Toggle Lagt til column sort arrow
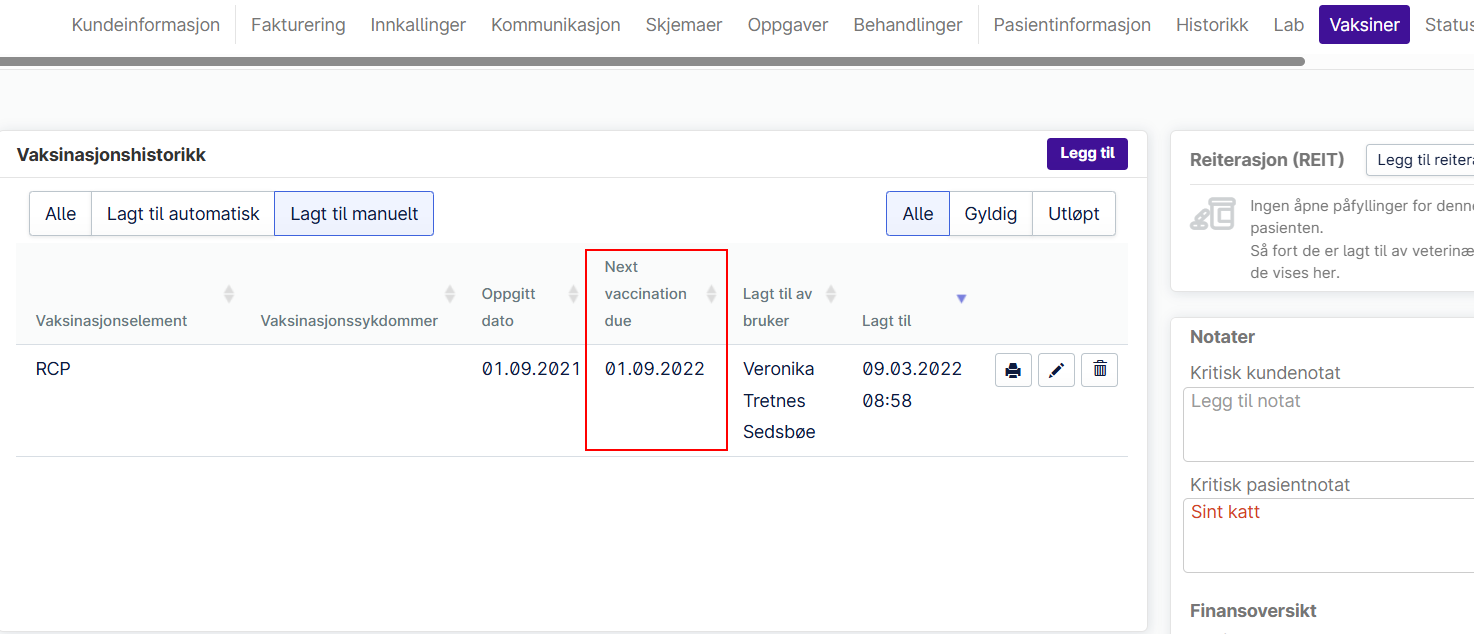The image size is (1474, 634). pyautogui.click(x=961, y=298)
